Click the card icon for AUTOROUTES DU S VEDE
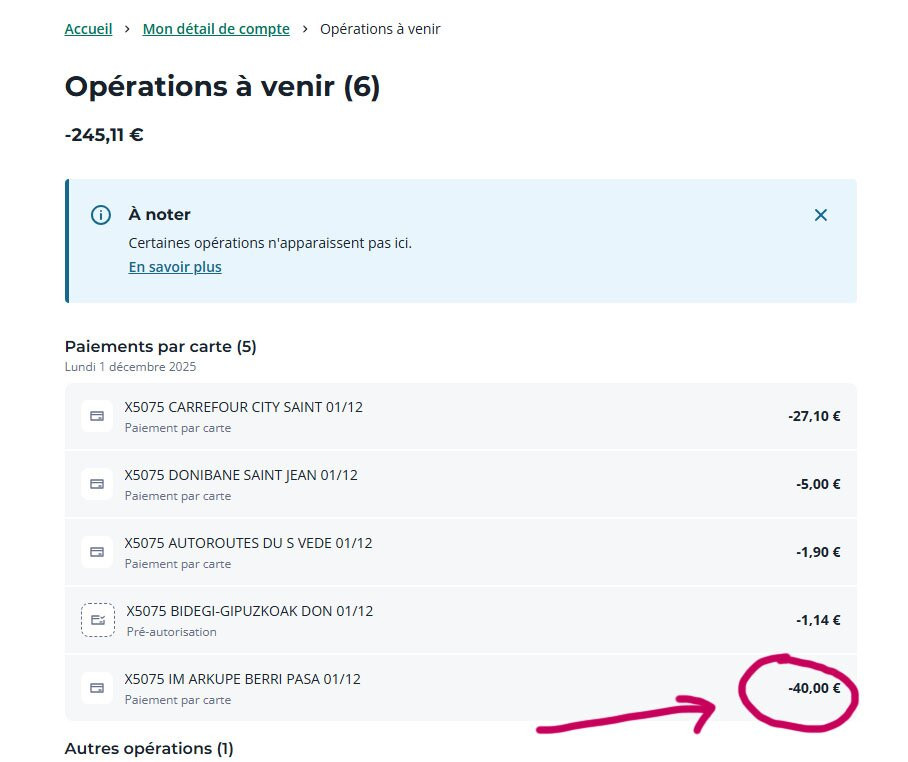Viewport: 908px width, 762px height. [97, 552]
